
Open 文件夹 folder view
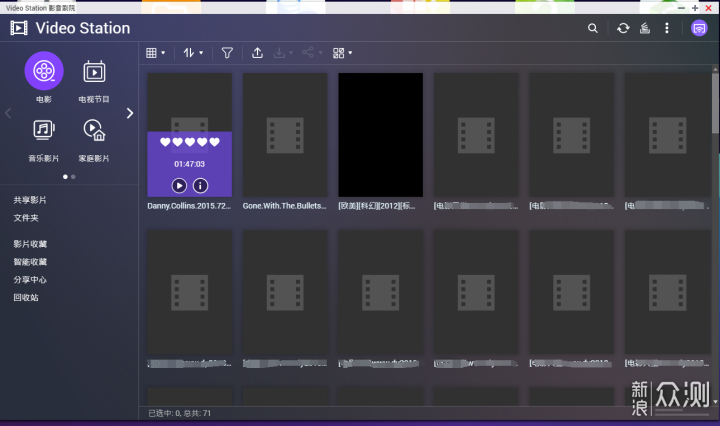pos(26,218)
